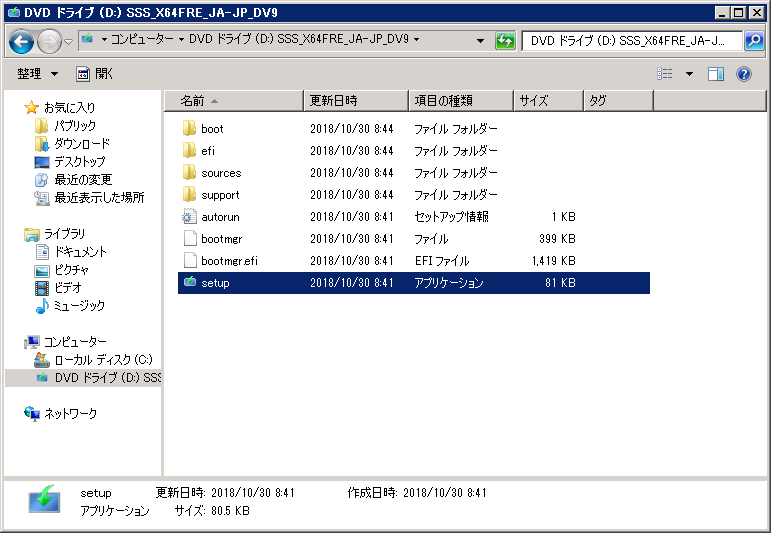Image resolution: width=771 pixels, height=533 pixels.
Task: Click the セットアップ情報 type of autorun
Action: coord(451,217)
